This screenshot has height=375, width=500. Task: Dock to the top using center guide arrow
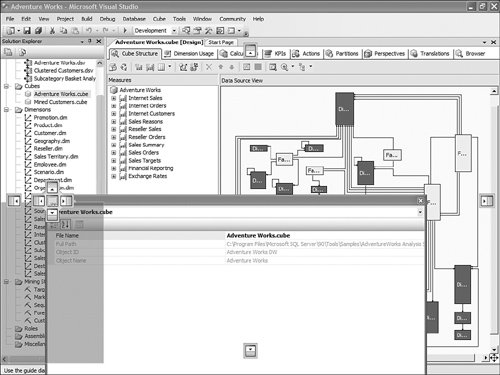point(52,188)
